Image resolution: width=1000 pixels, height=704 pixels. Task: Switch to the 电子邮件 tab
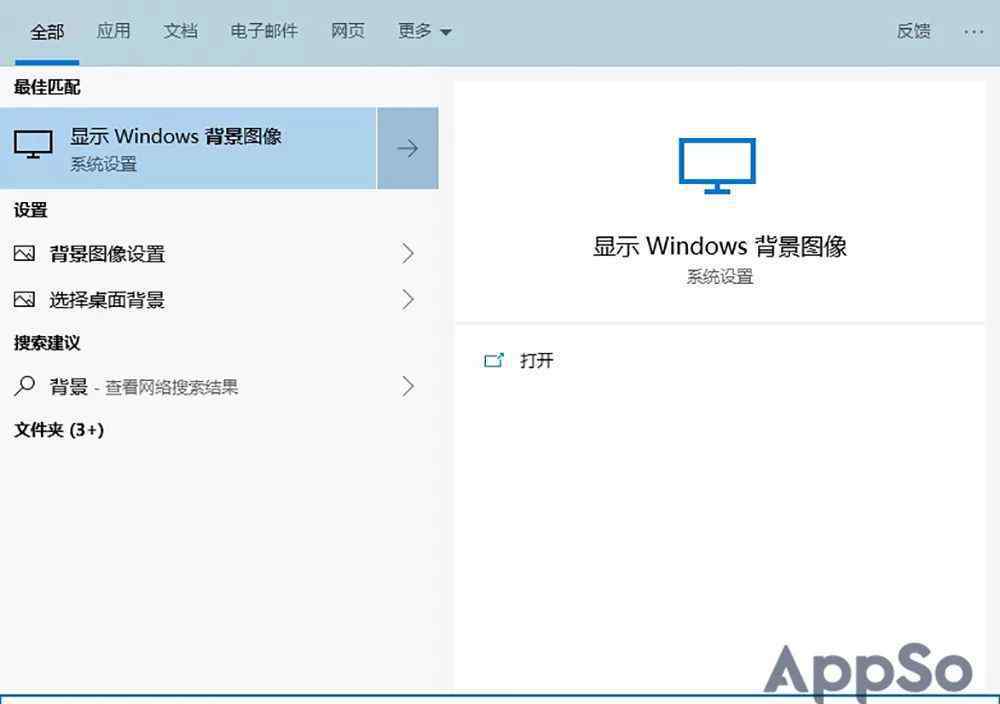pyautogui.click(x=264, y=31)
